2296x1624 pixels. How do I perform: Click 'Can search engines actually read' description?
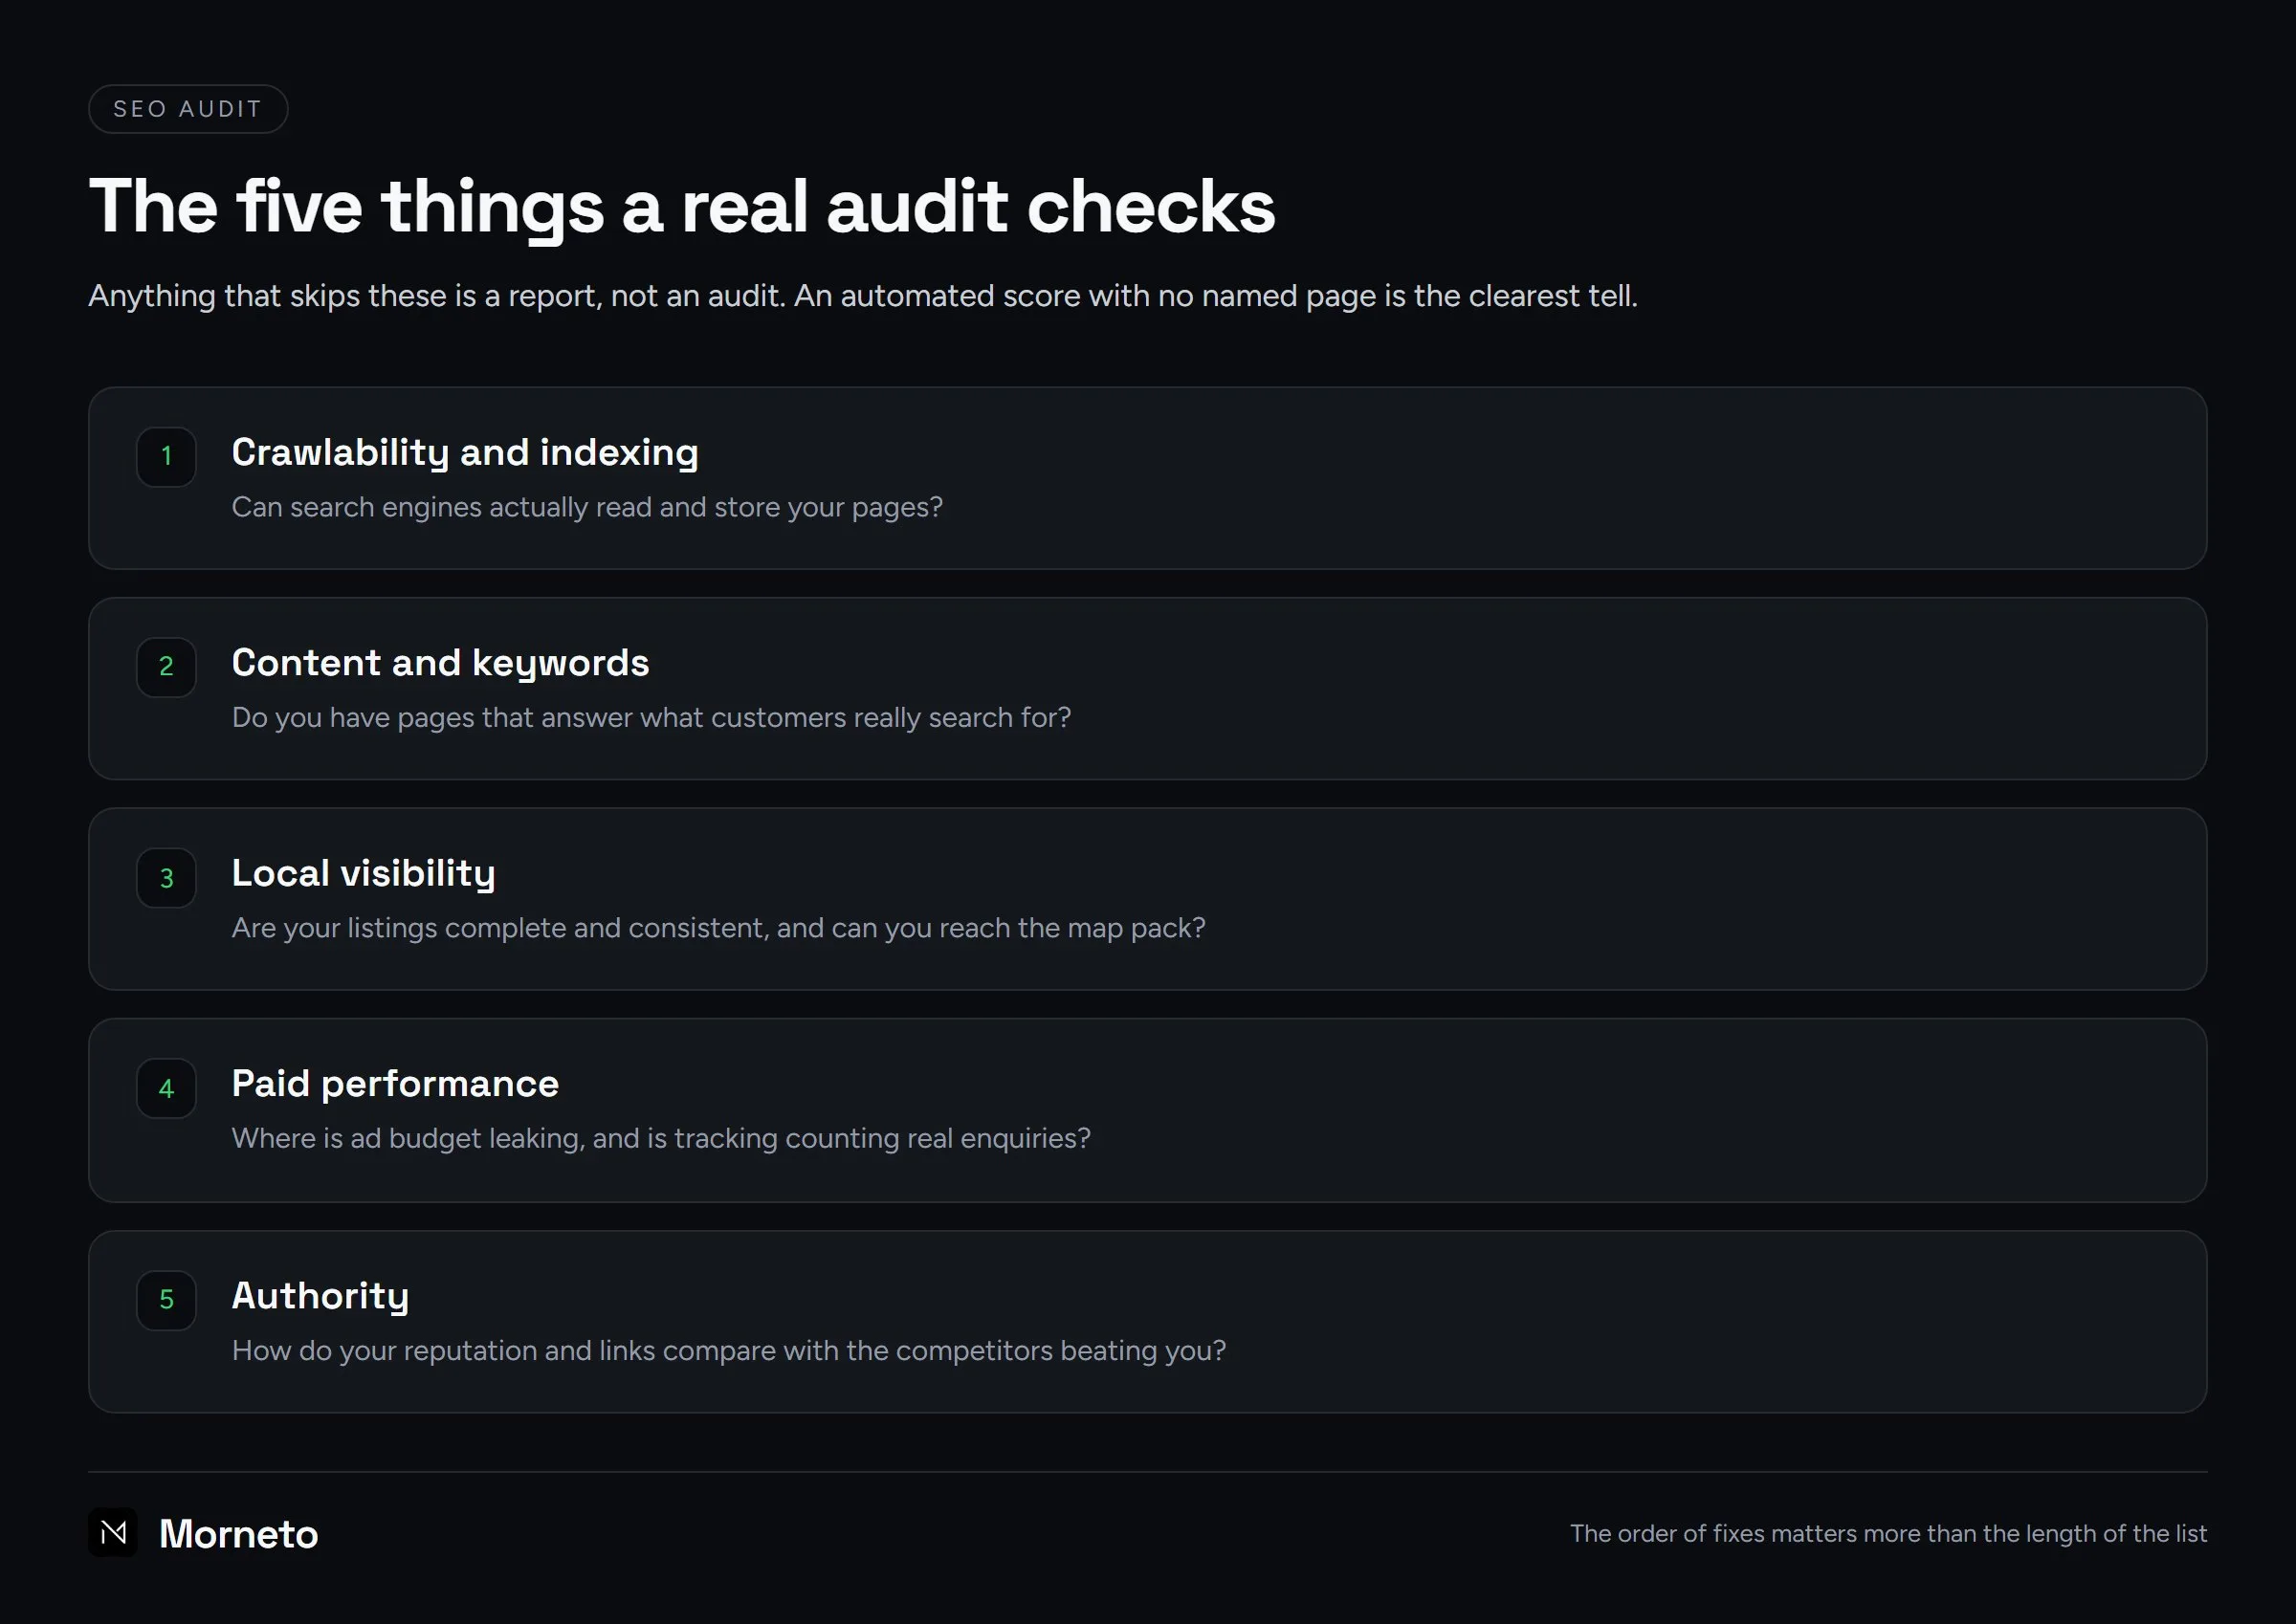(587, 507)
